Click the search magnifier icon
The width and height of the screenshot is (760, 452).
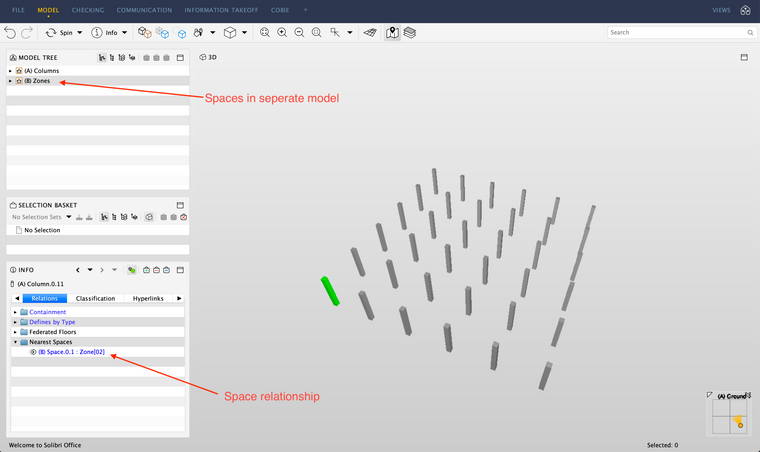point(750,32)
